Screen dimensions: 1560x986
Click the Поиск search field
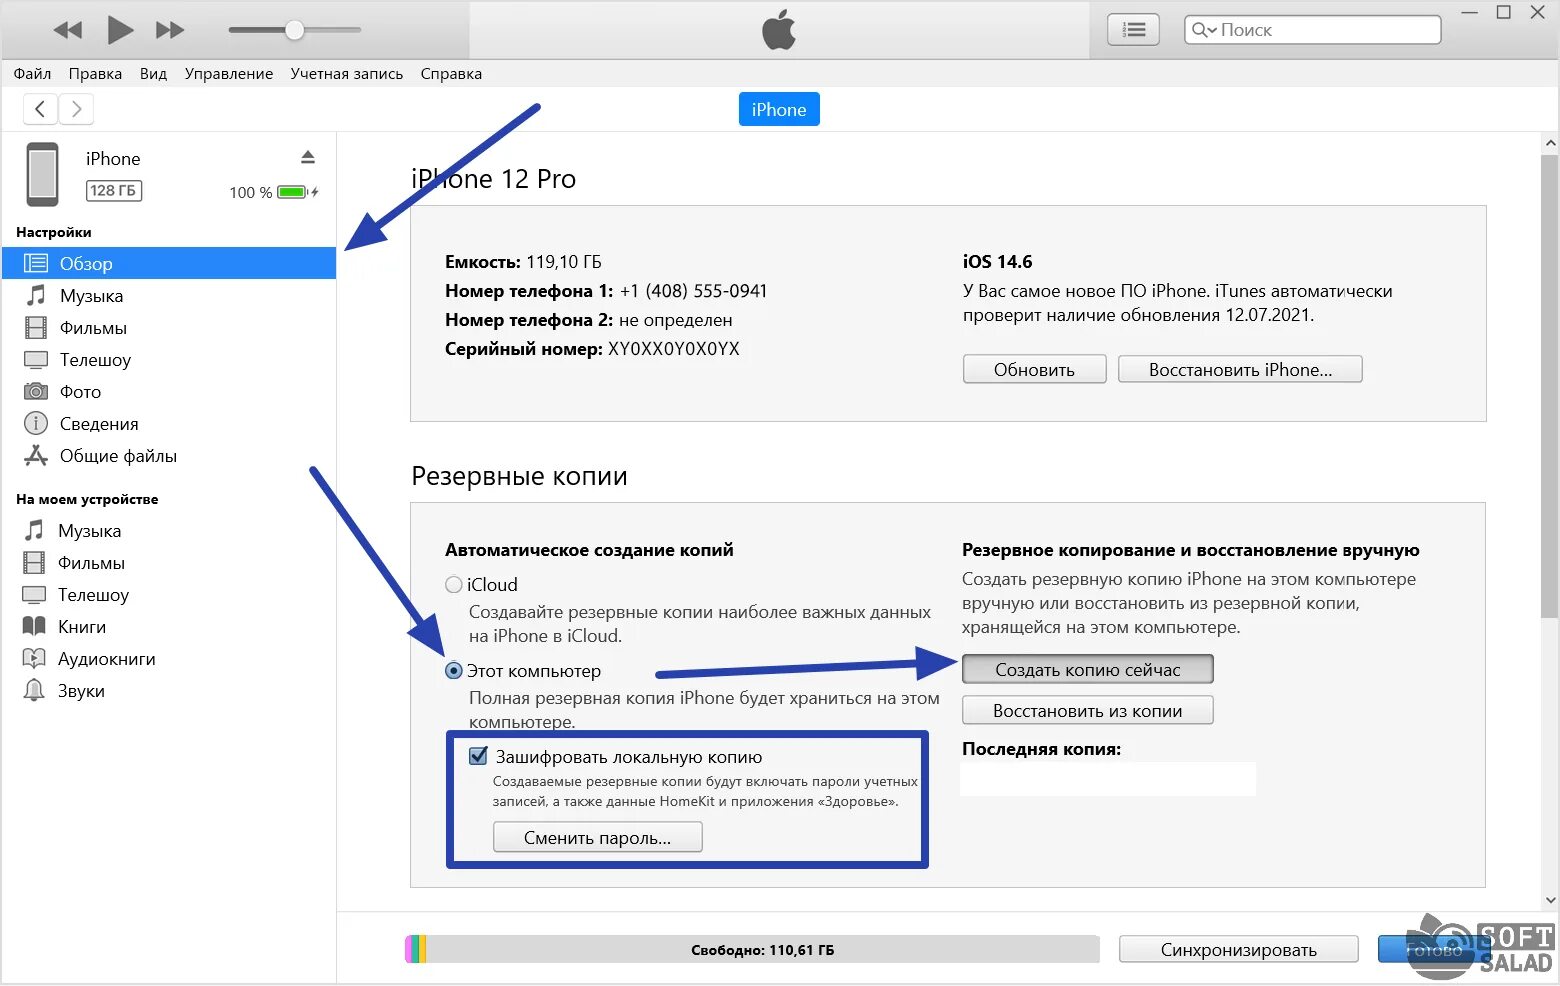(1312, 30)
